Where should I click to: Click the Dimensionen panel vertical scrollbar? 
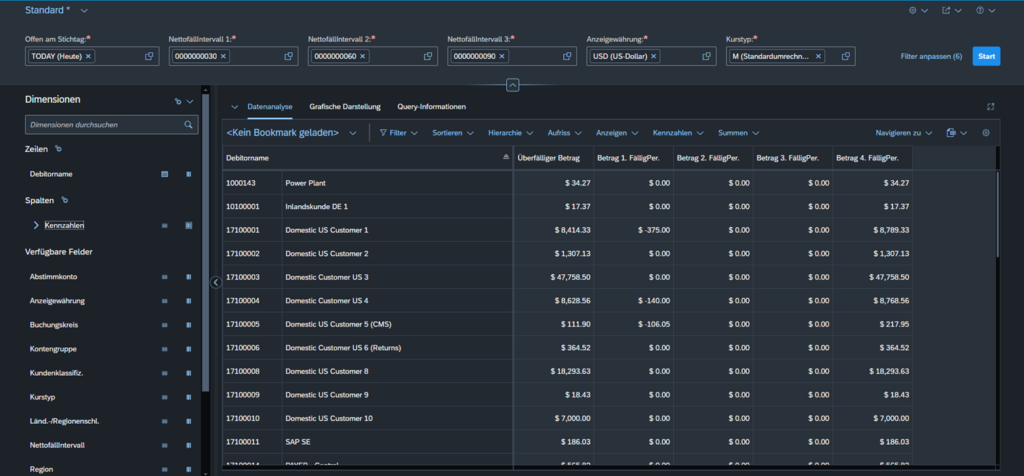tap(206, 242)
